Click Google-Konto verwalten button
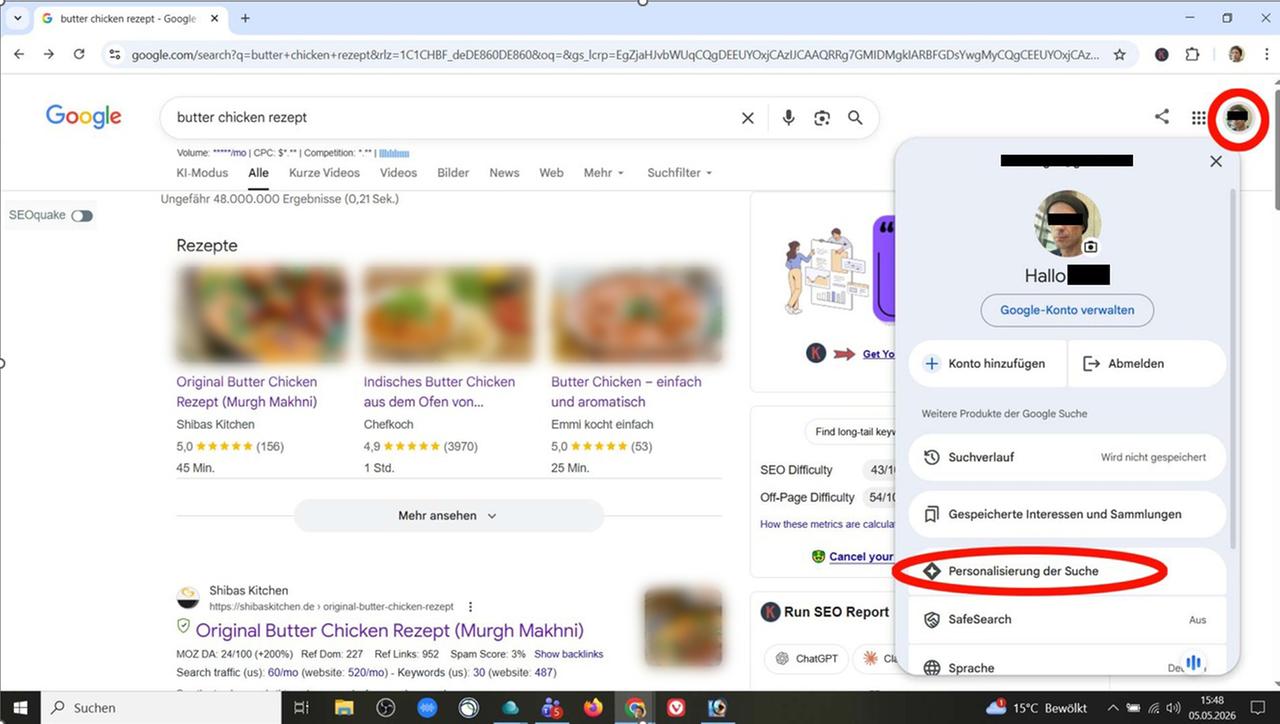The width and height of the screenshot is (1280, 724). 1067,310
